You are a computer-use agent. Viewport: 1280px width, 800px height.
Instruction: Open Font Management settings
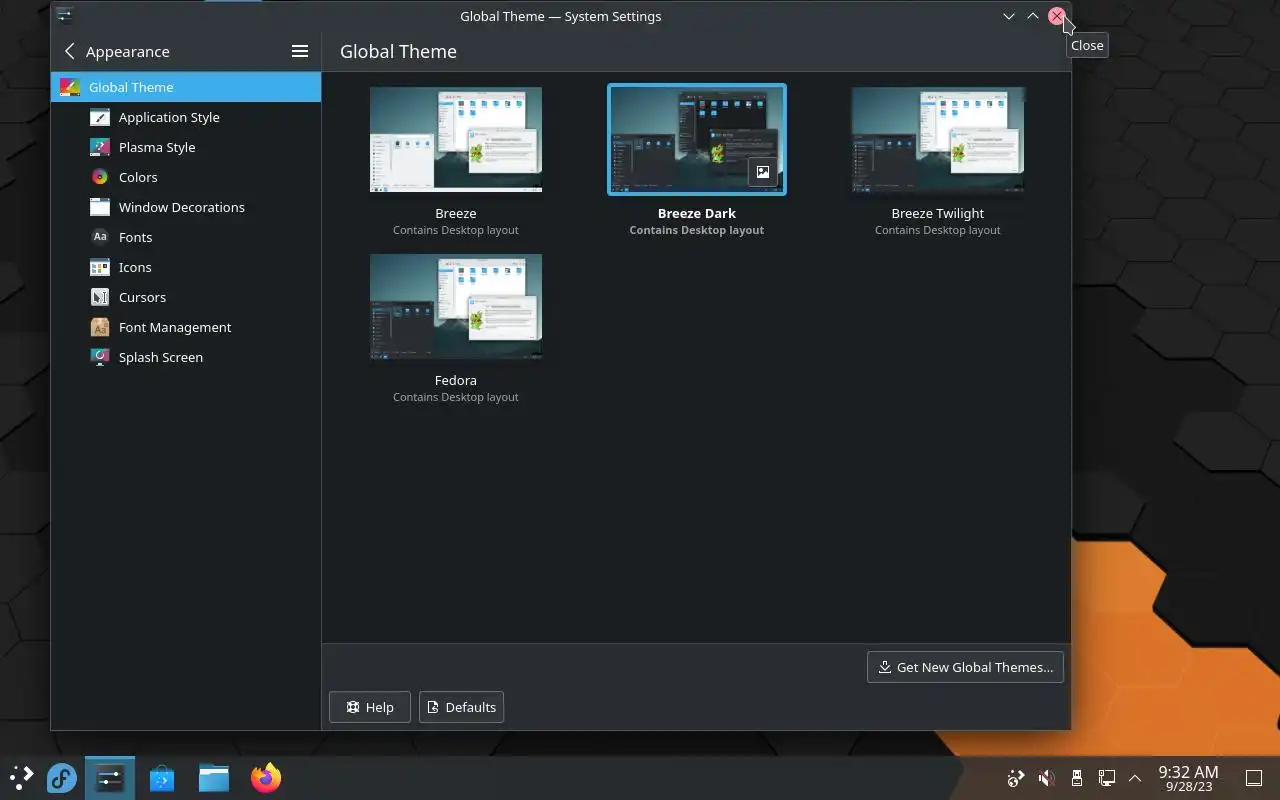[186, 327]
